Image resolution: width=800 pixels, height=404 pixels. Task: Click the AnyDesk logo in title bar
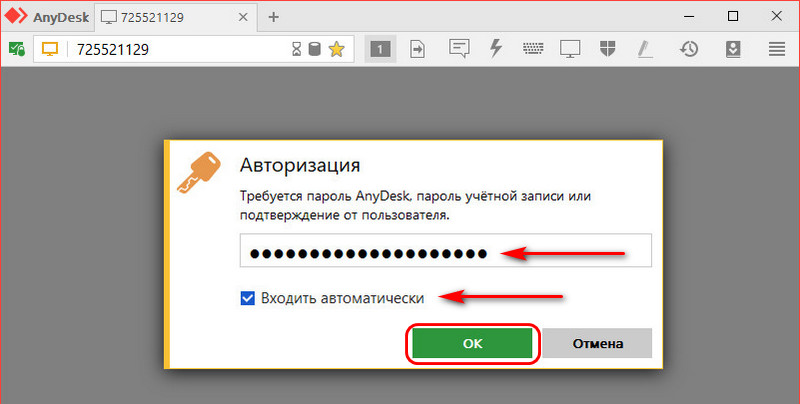[x=16, y=16]
